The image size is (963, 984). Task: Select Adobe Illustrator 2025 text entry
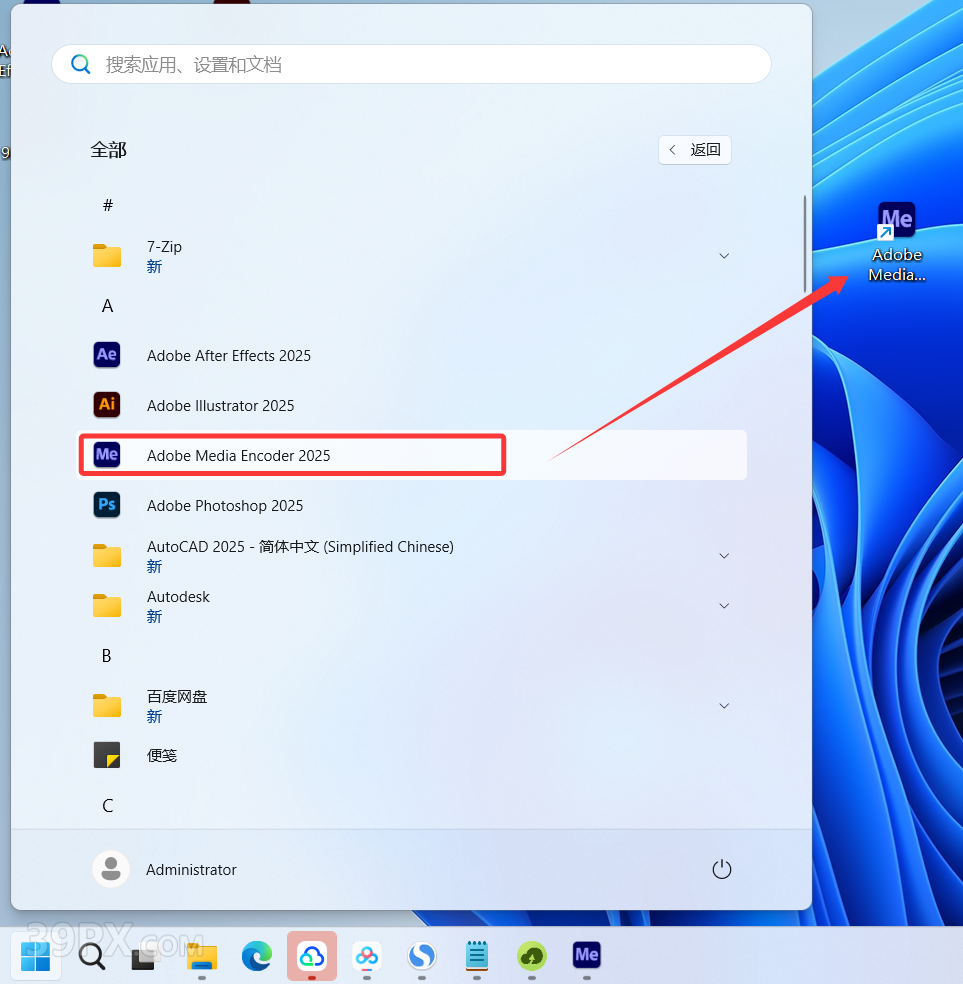pyautogui.click(x=220, y=406)
